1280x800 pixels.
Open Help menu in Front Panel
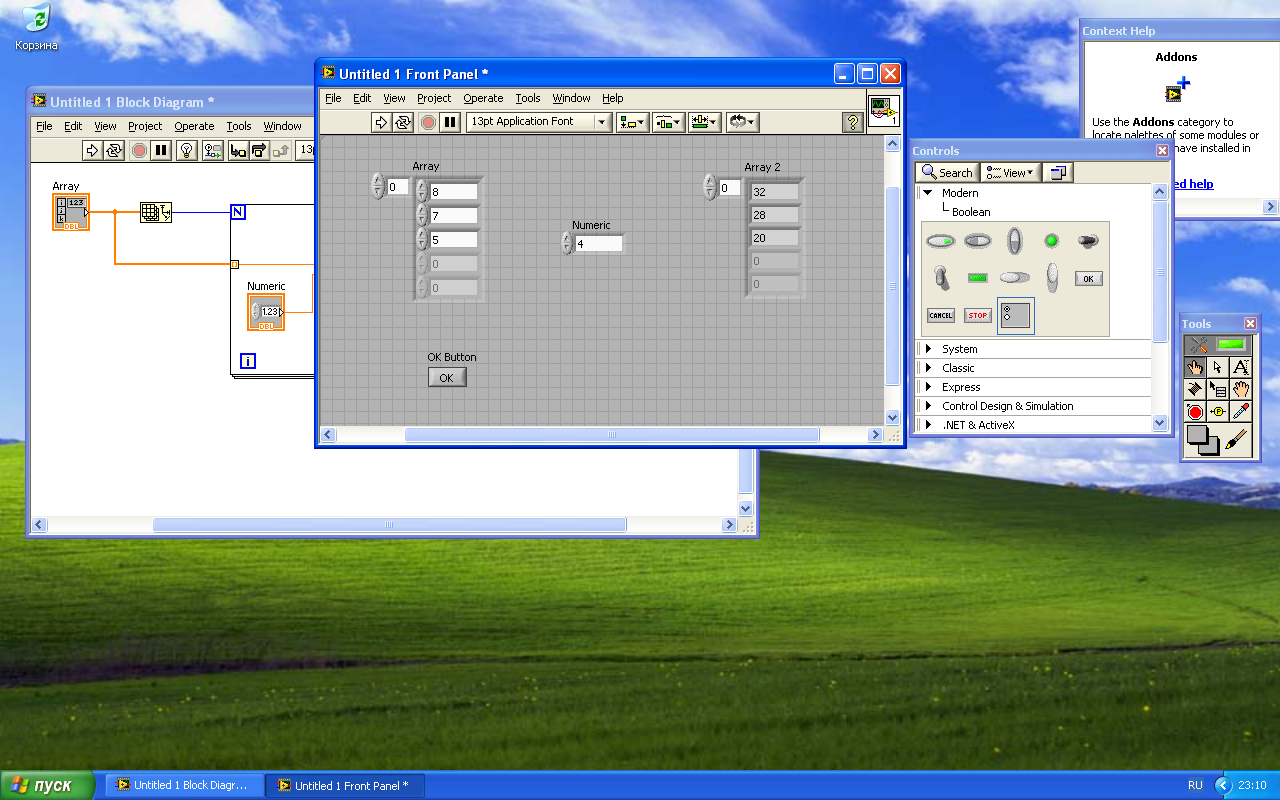[x=613, y=98]
